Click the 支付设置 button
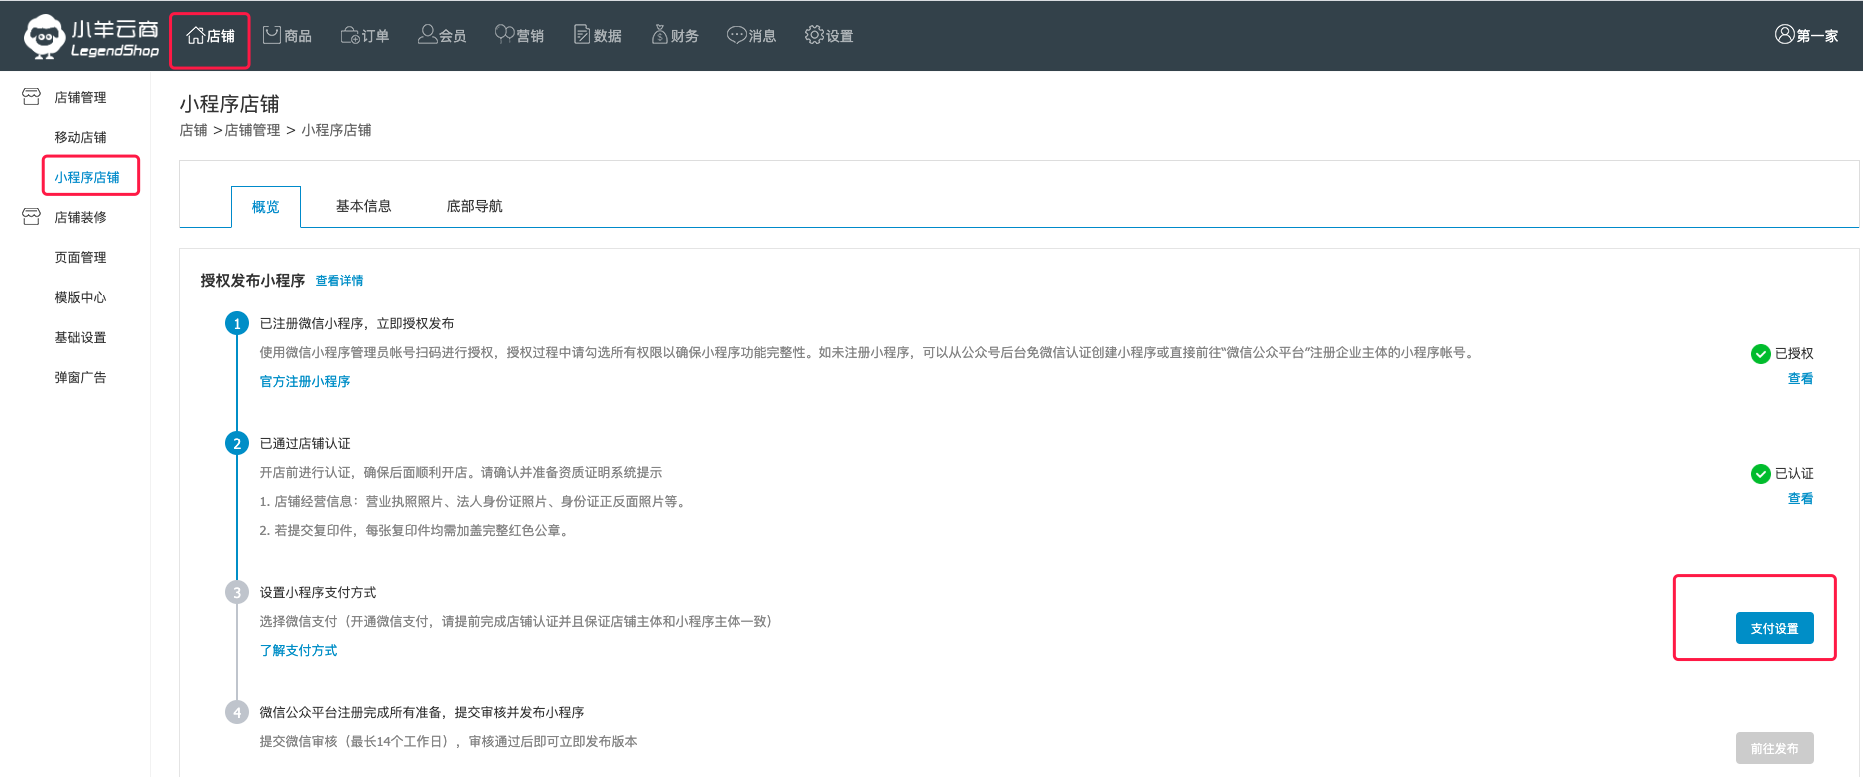The width and height of the screenshot is (1863, 777). click(x=1774, y=628)
